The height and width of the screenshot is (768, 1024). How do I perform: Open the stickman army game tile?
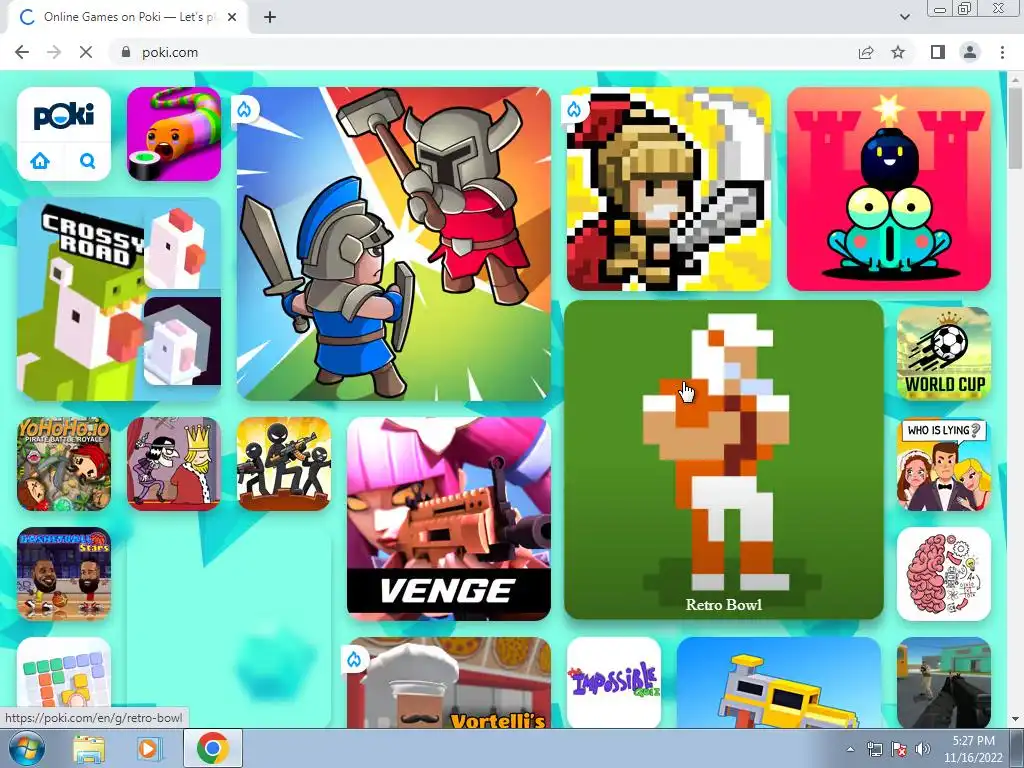click(x=284, y=464)
